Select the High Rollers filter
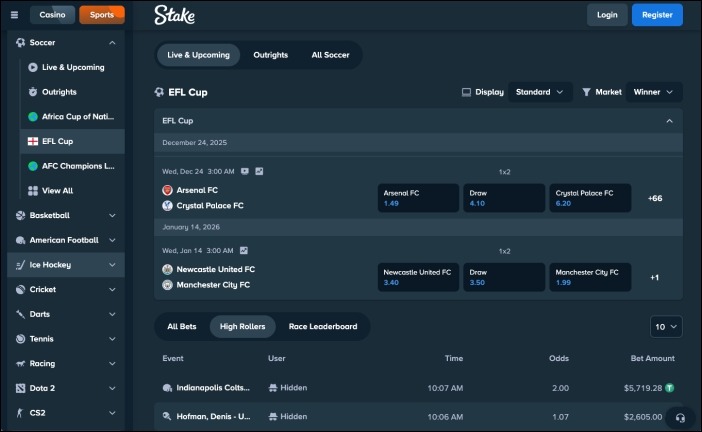This screenshot has width=702, height=432. [241, 326]
